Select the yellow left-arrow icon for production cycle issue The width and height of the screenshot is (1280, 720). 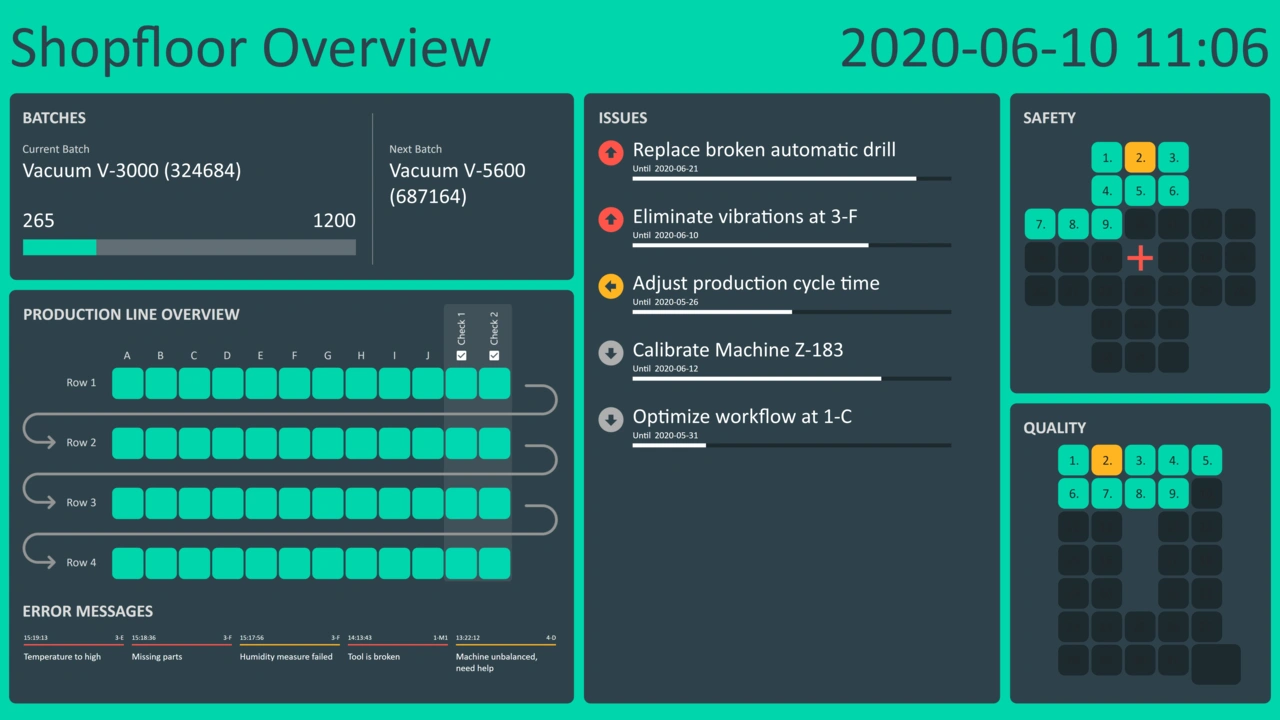click(x=610, y=286)
